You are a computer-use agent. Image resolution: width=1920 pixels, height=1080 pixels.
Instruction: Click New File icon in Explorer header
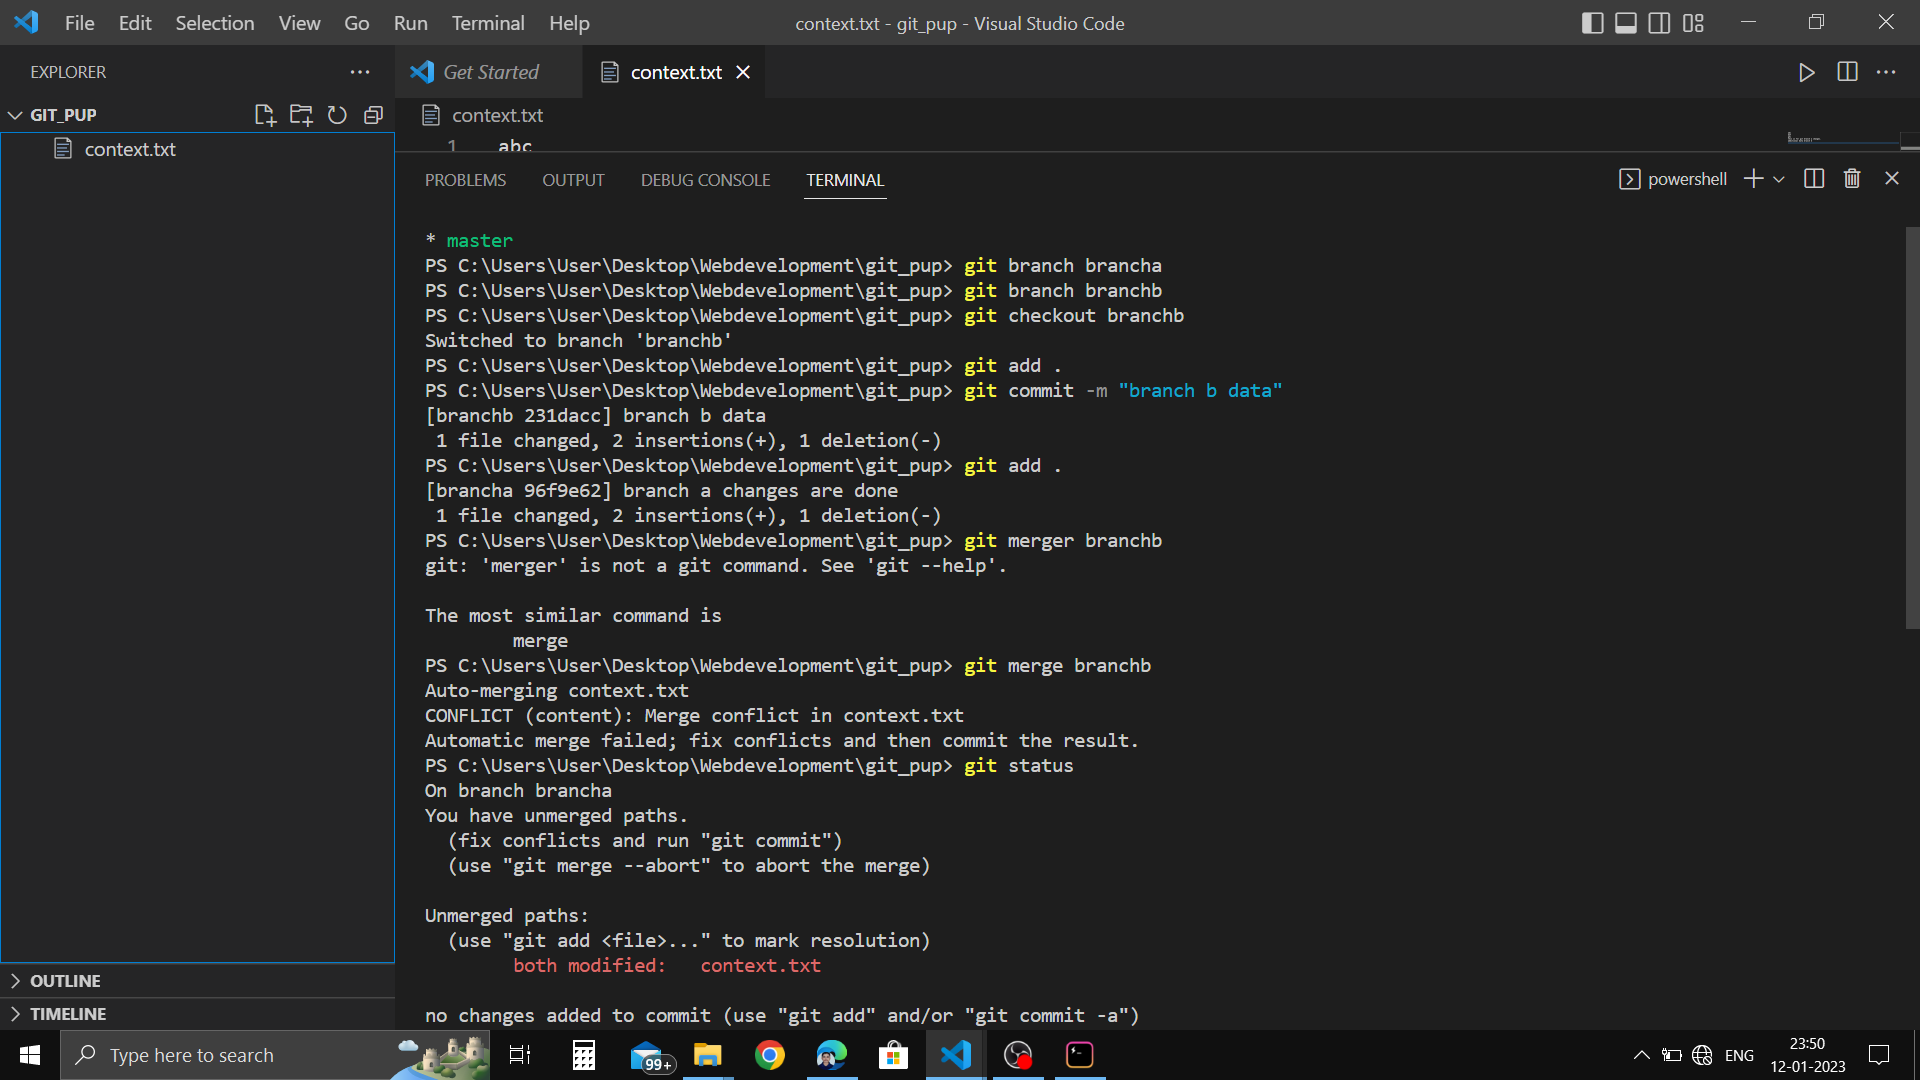pyautogui.click(x=265, y=115)
